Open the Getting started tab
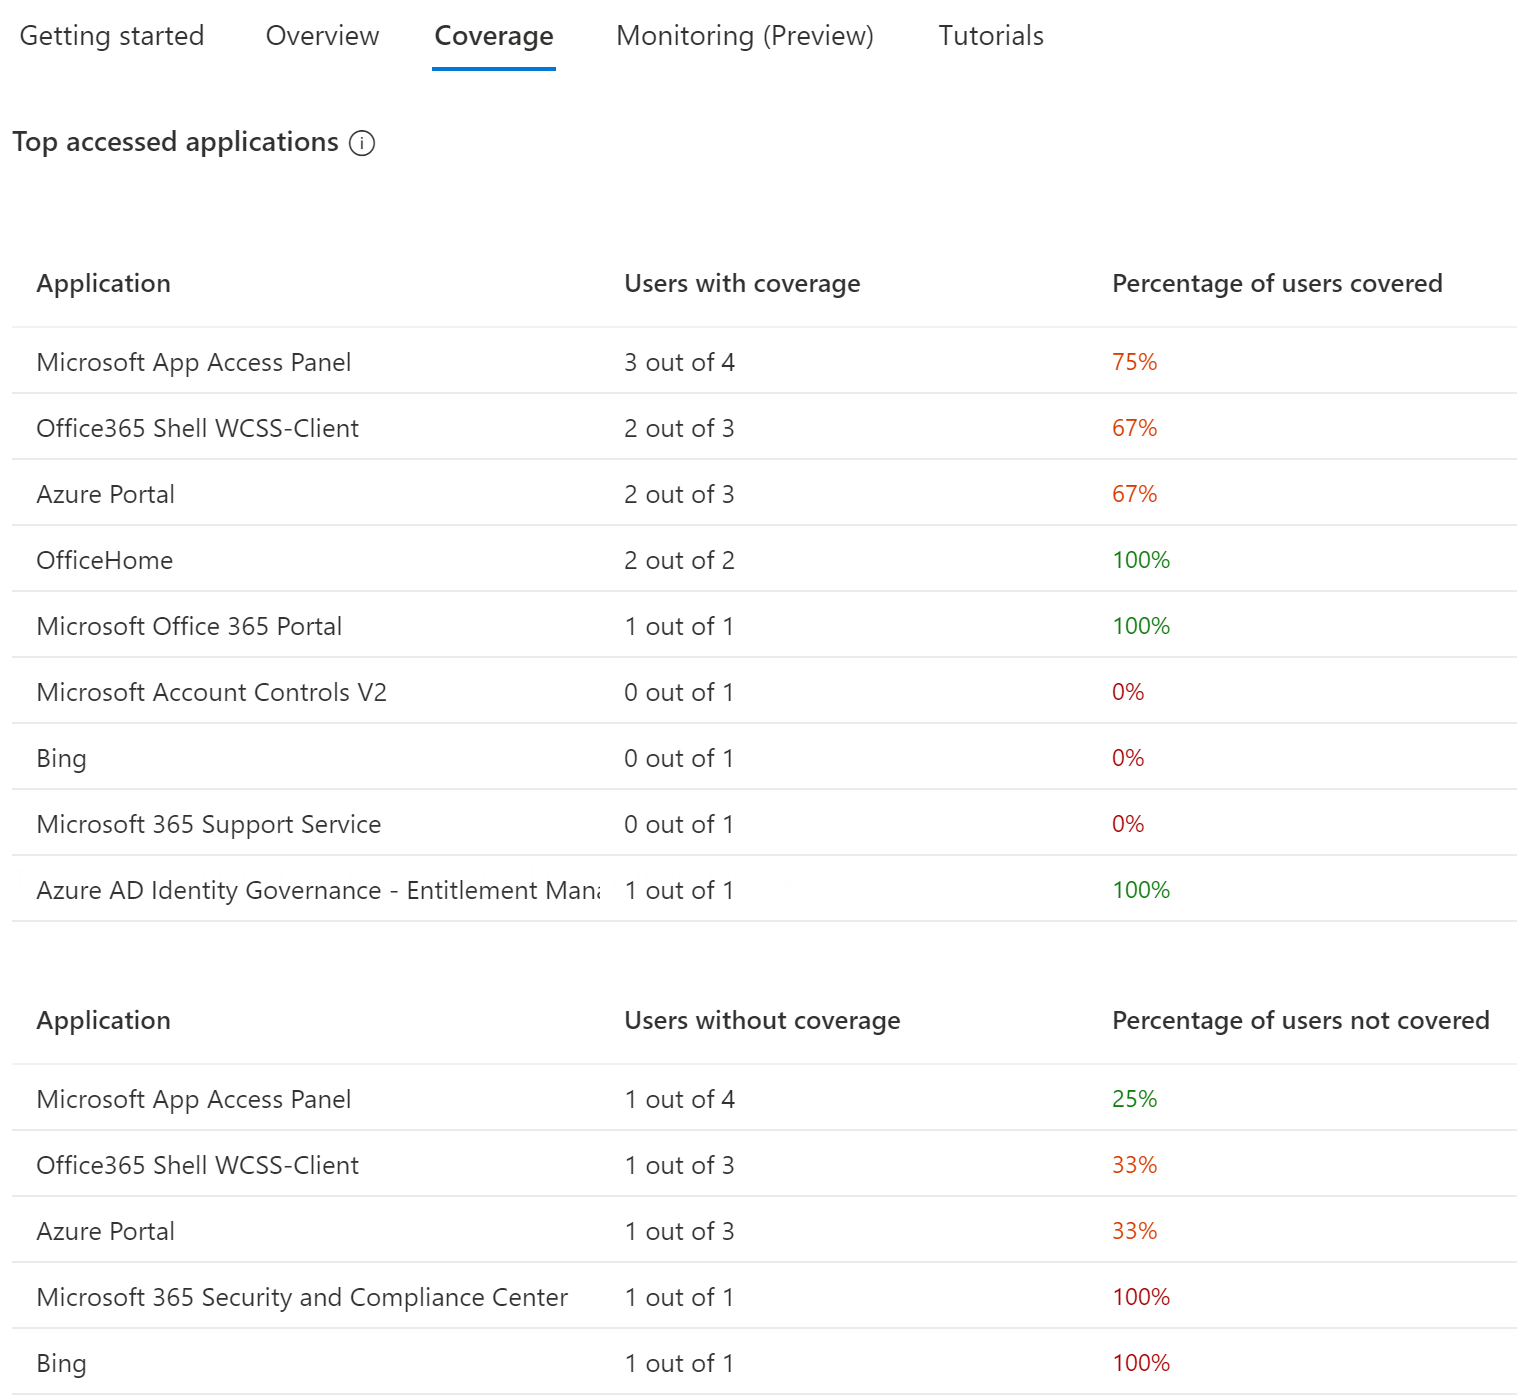The width and height of the screenshot is (1517, 1397). (112, 36)
